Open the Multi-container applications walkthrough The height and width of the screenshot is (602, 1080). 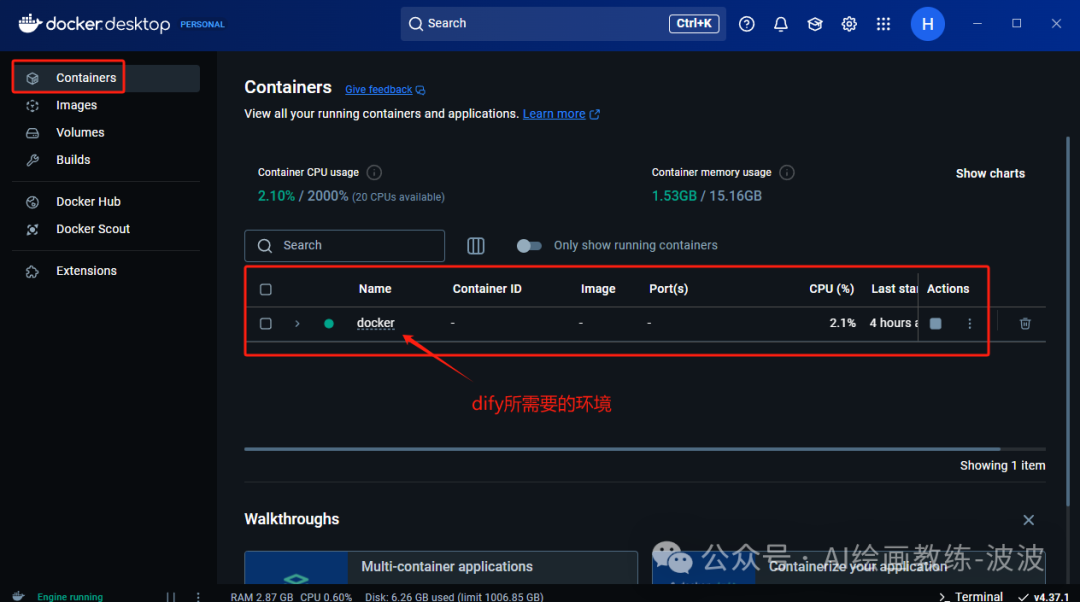(x=441, y=568)
